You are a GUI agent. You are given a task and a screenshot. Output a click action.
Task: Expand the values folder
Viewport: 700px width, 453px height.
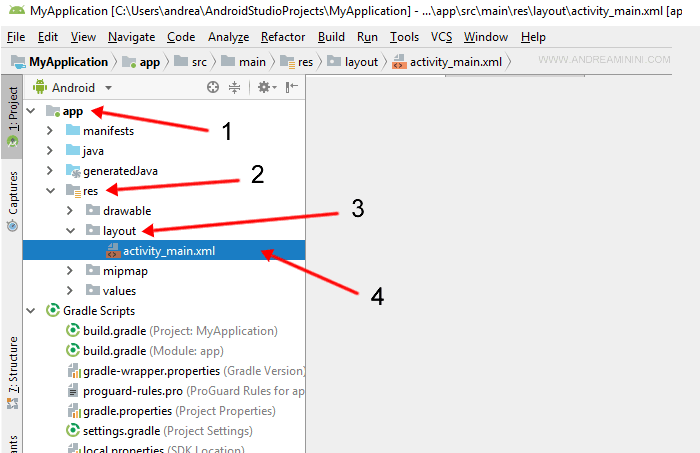(70, 291)
